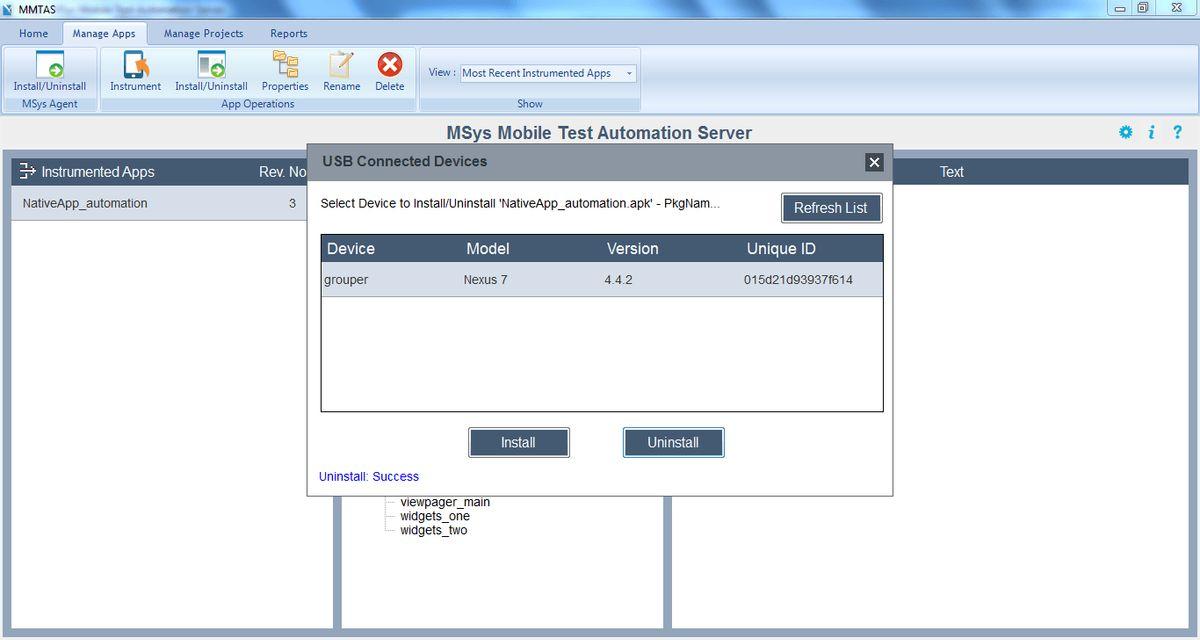Click the Version column header
The image size is (1200, 640).
tap(633, 249)
